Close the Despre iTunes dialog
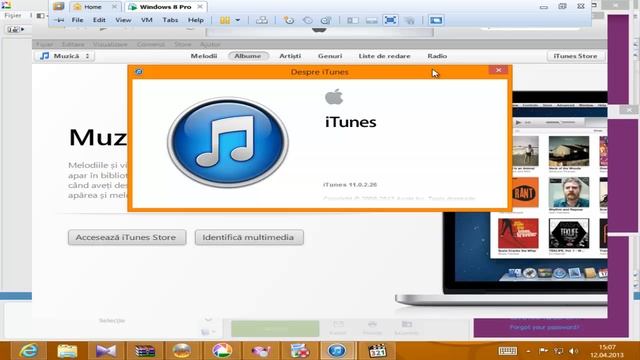The height and width of the screenshot is (360, 640). pyautogui.click(x=498, y=70)
